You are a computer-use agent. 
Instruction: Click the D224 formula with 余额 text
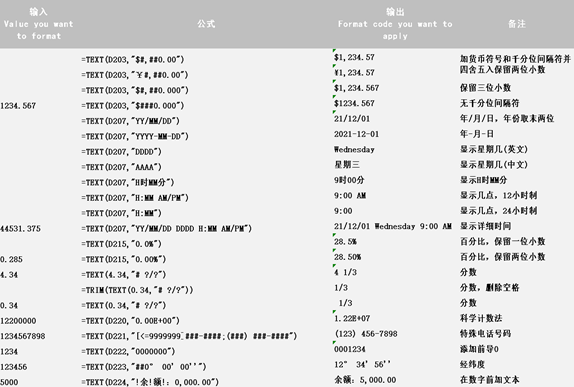click(150, 382)
